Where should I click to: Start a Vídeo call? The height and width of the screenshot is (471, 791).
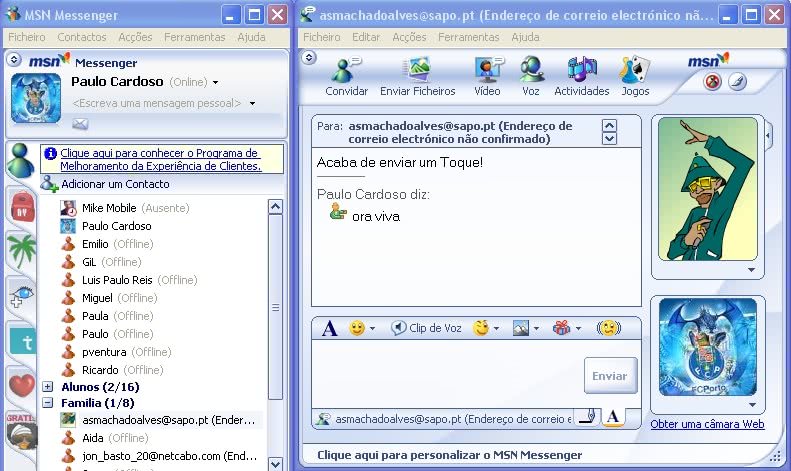pyautogui.click(x=487, y=76)
